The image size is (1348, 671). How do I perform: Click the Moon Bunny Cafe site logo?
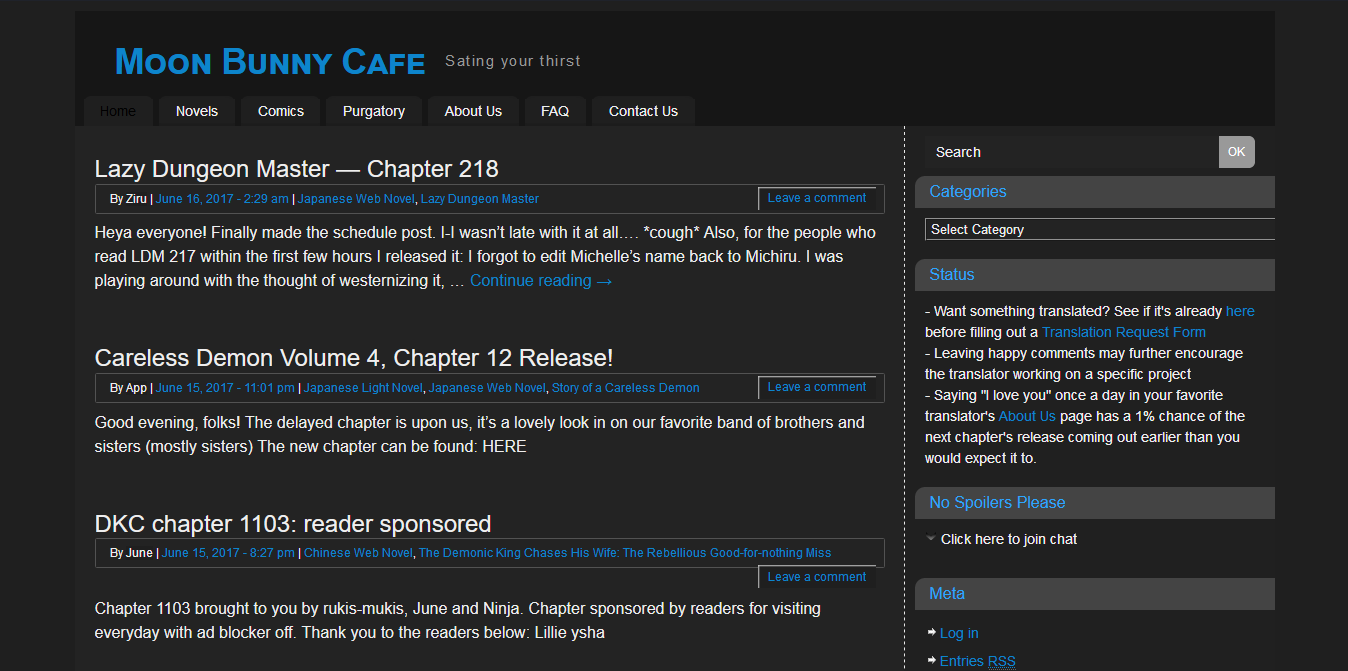pyautogui.click(x=268, y=61)
